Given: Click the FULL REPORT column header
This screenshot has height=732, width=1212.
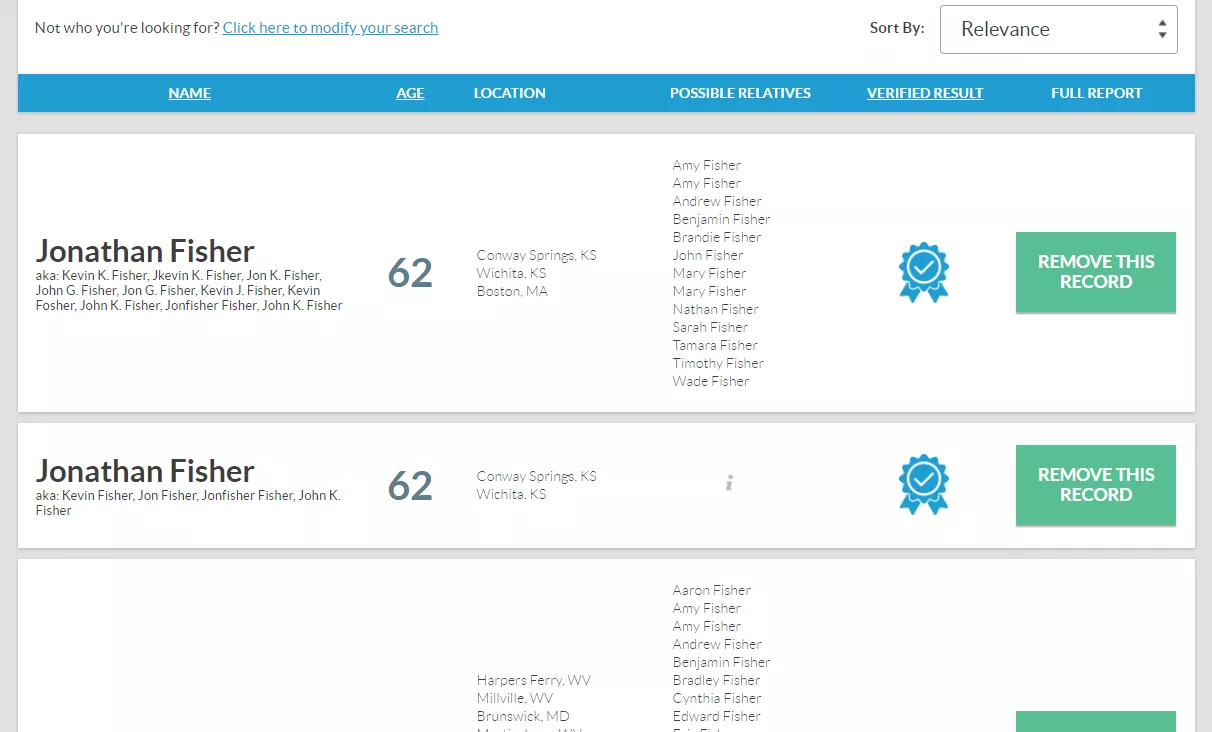Looking at the screenshot, I should 1096,93.
